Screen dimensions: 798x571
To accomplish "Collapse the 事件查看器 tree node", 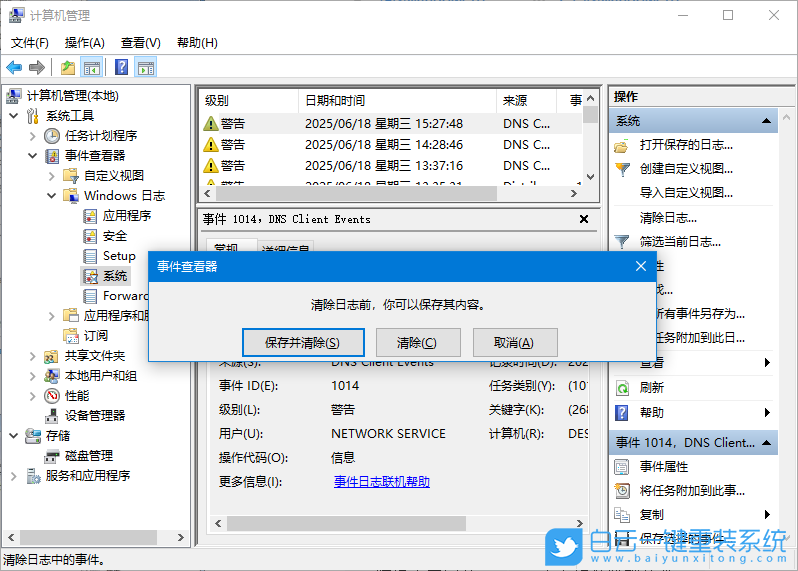I will click(33, 156).
